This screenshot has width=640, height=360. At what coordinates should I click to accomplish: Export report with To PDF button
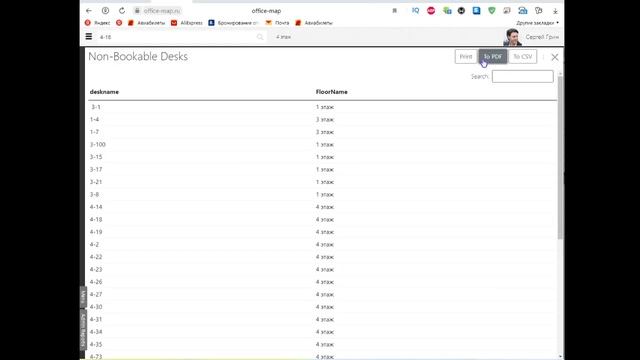coord(493,57)
